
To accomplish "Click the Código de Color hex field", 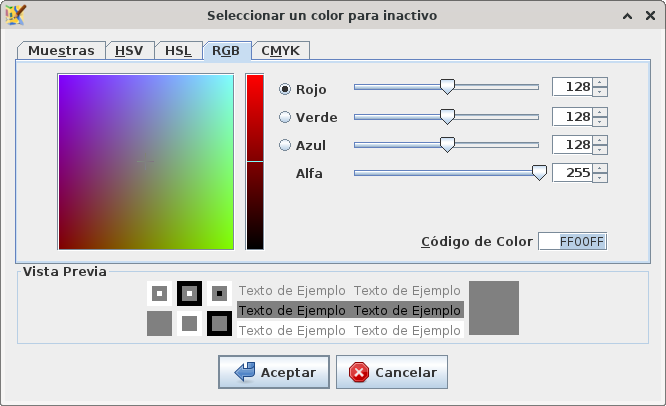I will [x=573, y=242].
